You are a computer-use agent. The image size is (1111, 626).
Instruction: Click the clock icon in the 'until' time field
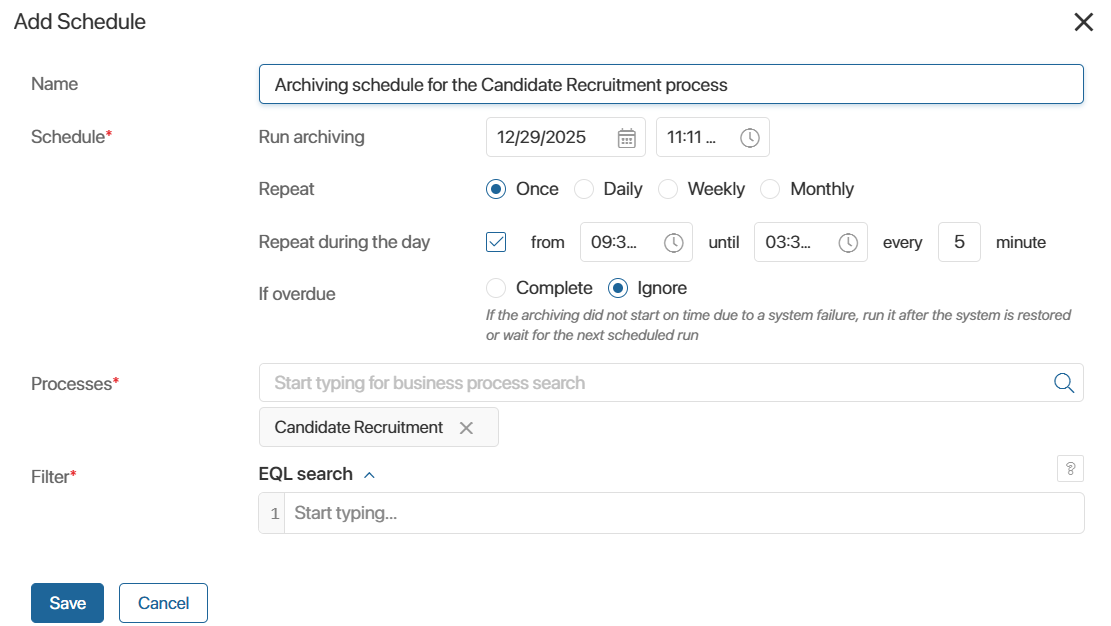[848, 243]
